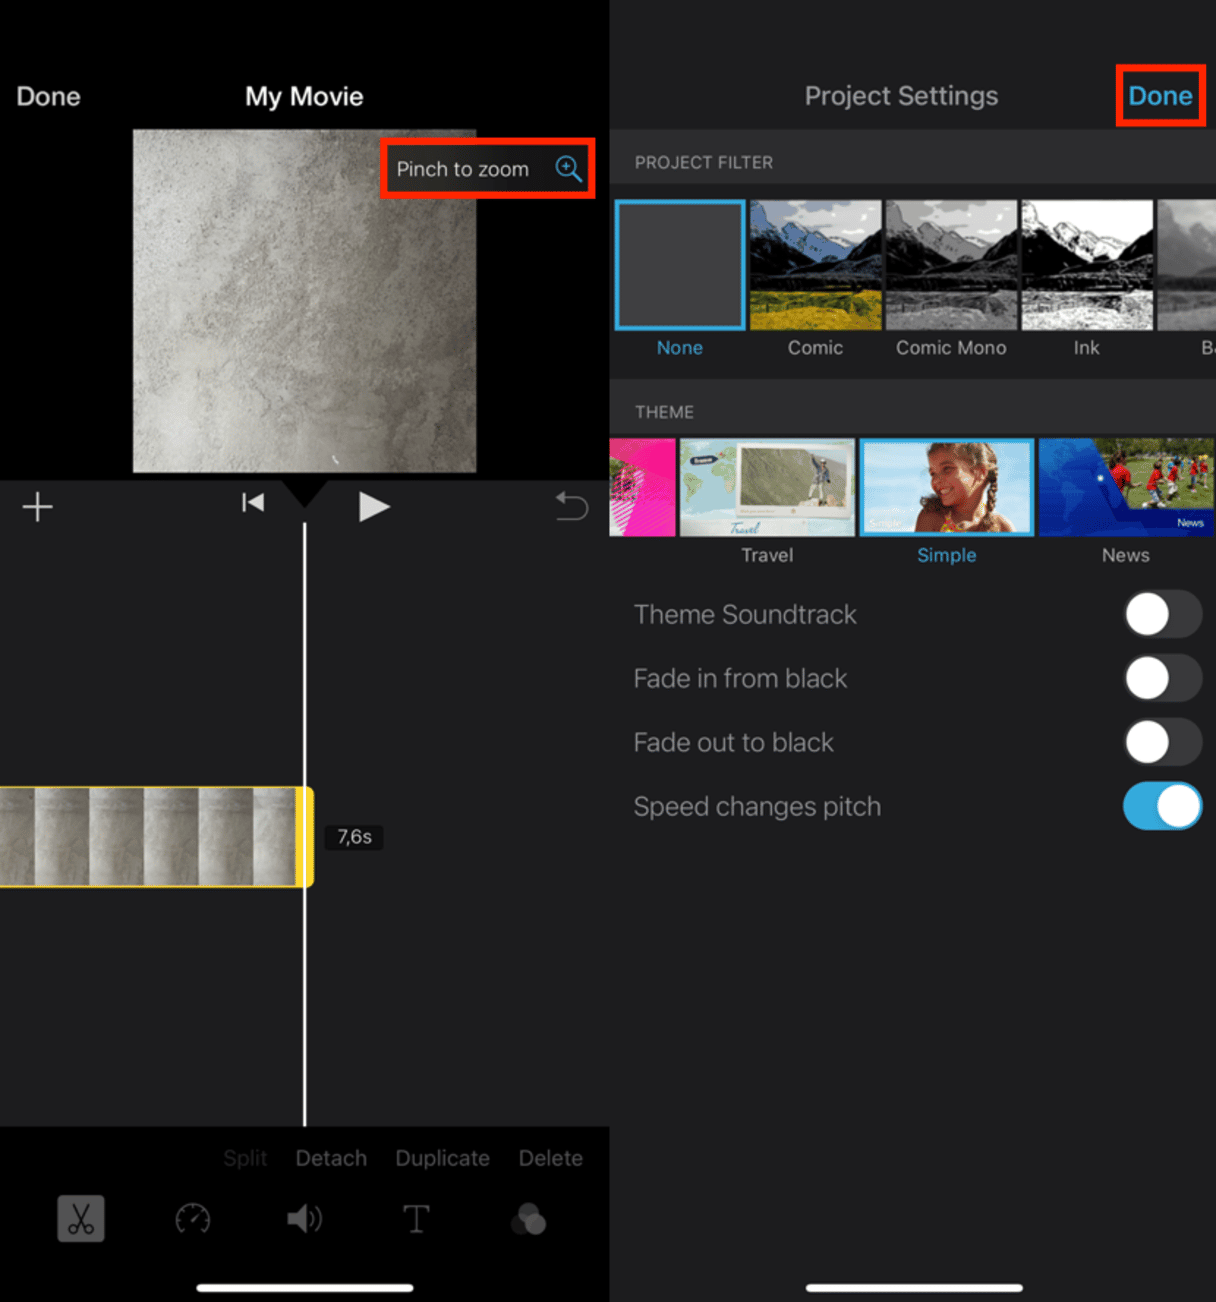Skip to the beginning of clip

[x=253, y=503]
